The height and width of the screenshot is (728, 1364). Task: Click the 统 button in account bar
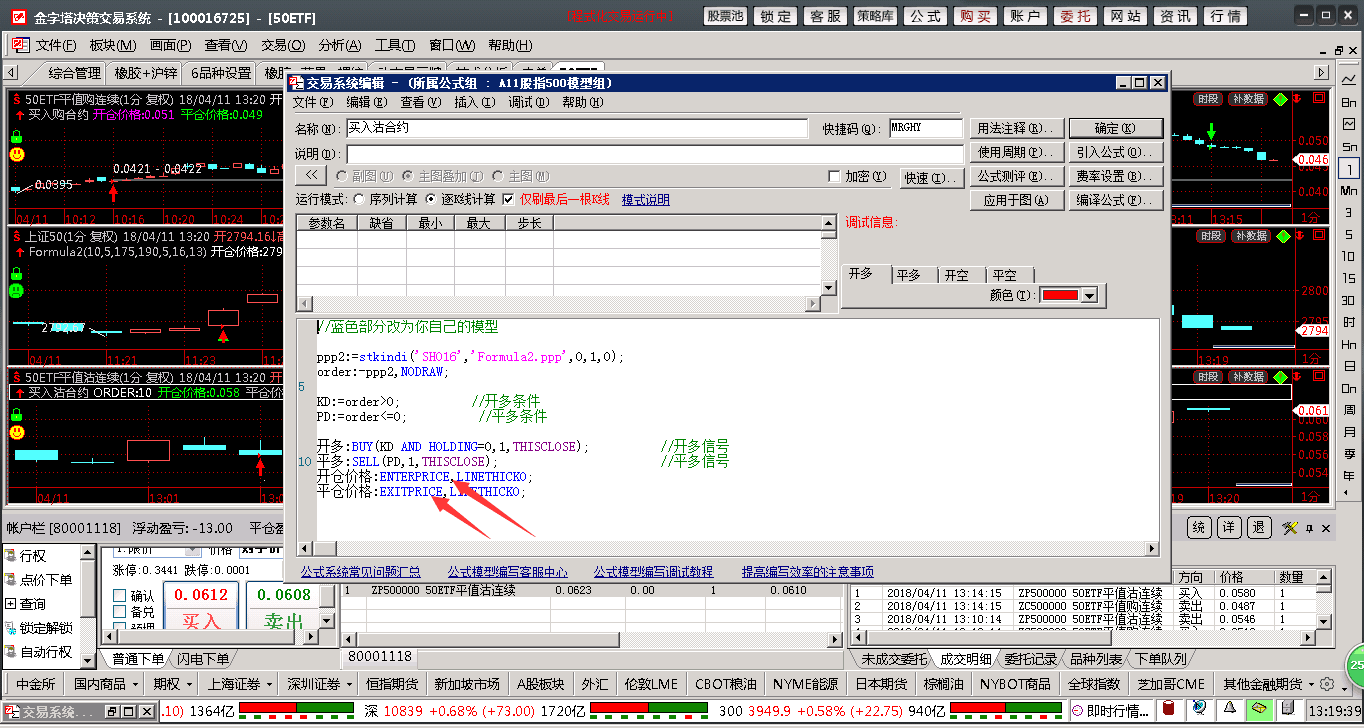1198,527
